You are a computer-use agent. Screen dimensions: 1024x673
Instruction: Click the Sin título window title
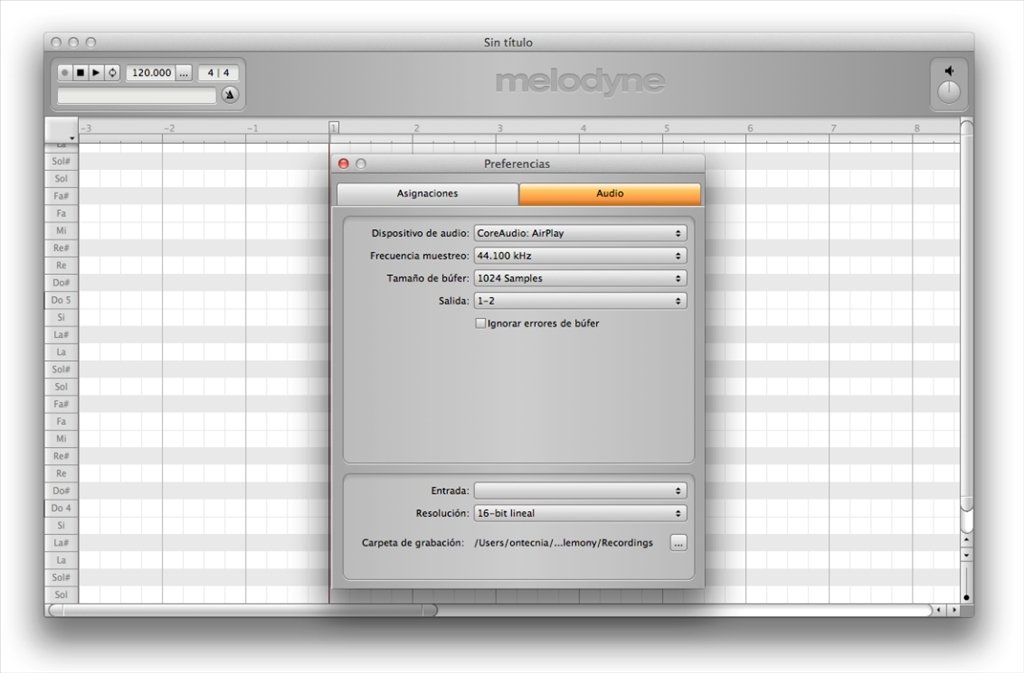tap(508, 42)
